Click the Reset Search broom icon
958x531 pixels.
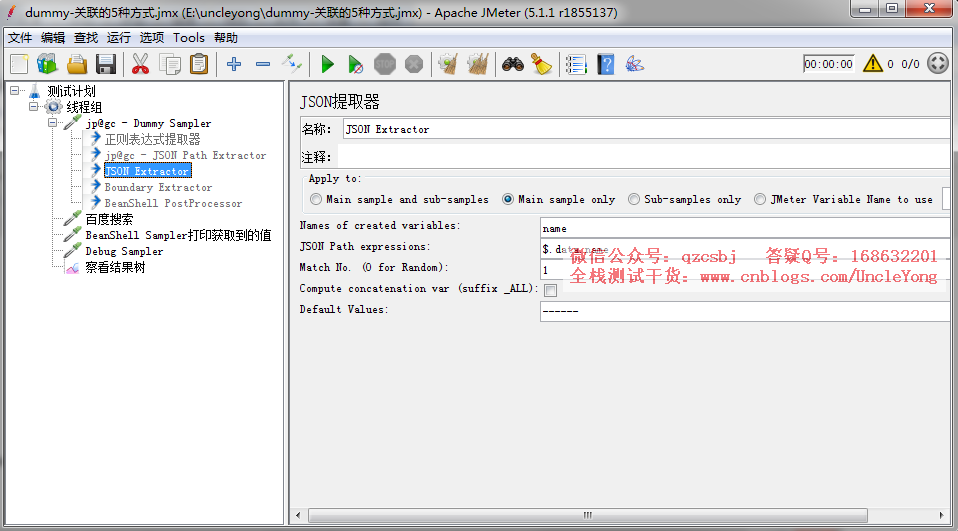point(542,64)
